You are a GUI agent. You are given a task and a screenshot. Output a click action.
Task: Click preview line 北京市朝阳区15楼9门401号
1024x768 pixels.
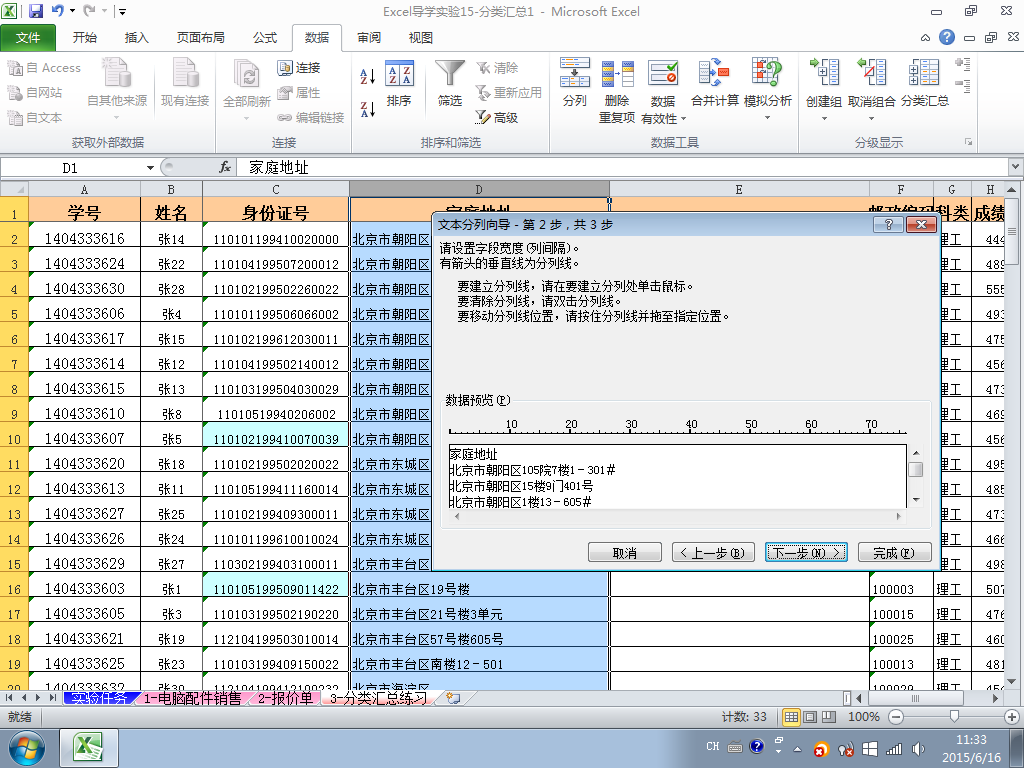(521, 487)
